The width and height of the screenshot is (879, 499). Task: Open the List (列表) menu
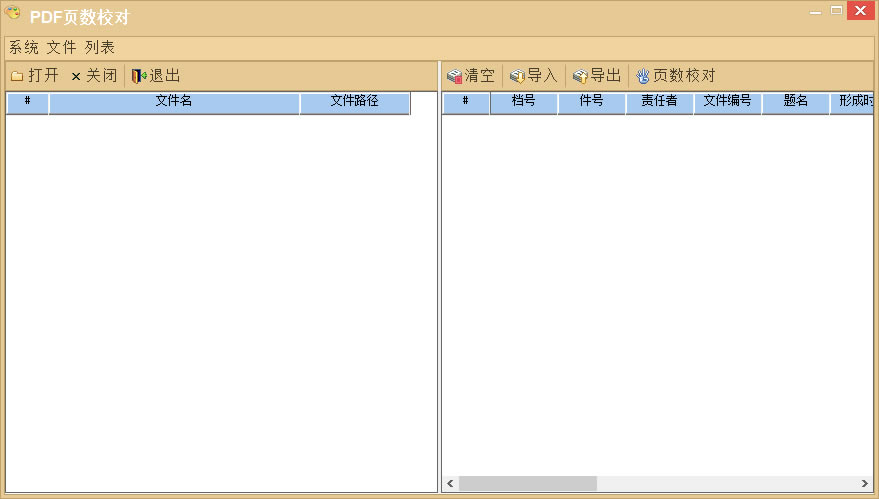(x=99, y=47)
